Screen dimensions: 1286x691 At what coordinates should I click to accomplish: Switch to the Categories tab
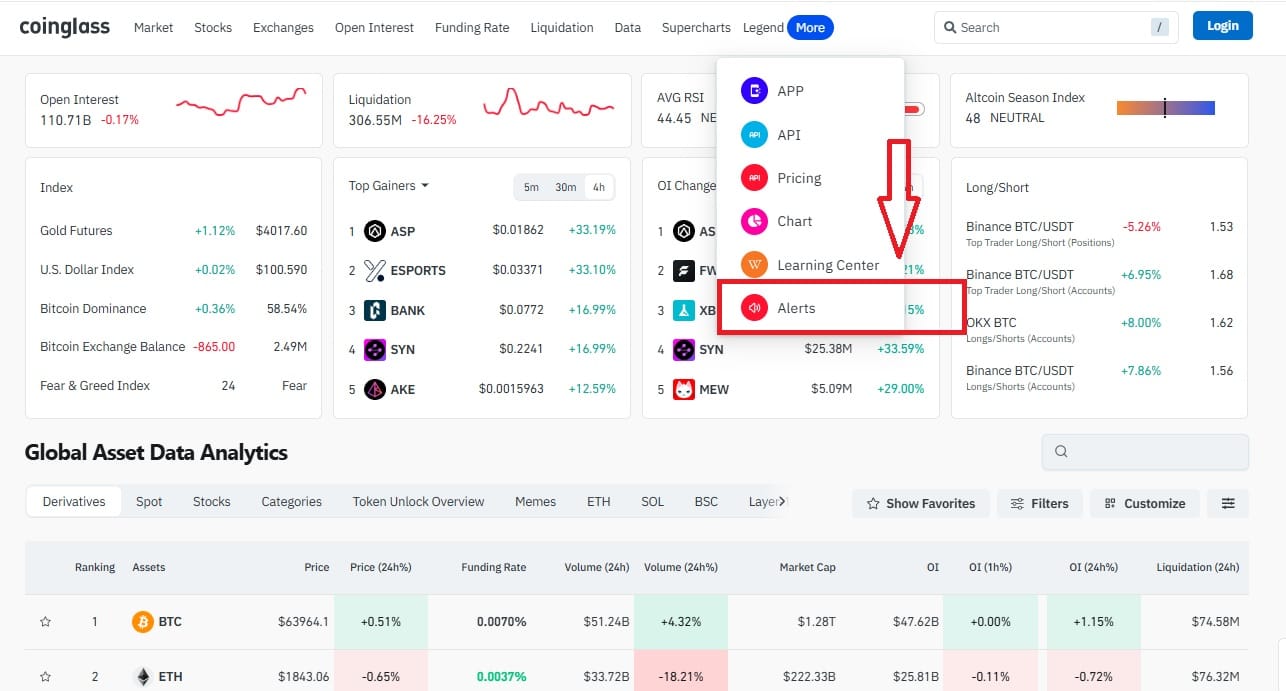coord(291,502)
